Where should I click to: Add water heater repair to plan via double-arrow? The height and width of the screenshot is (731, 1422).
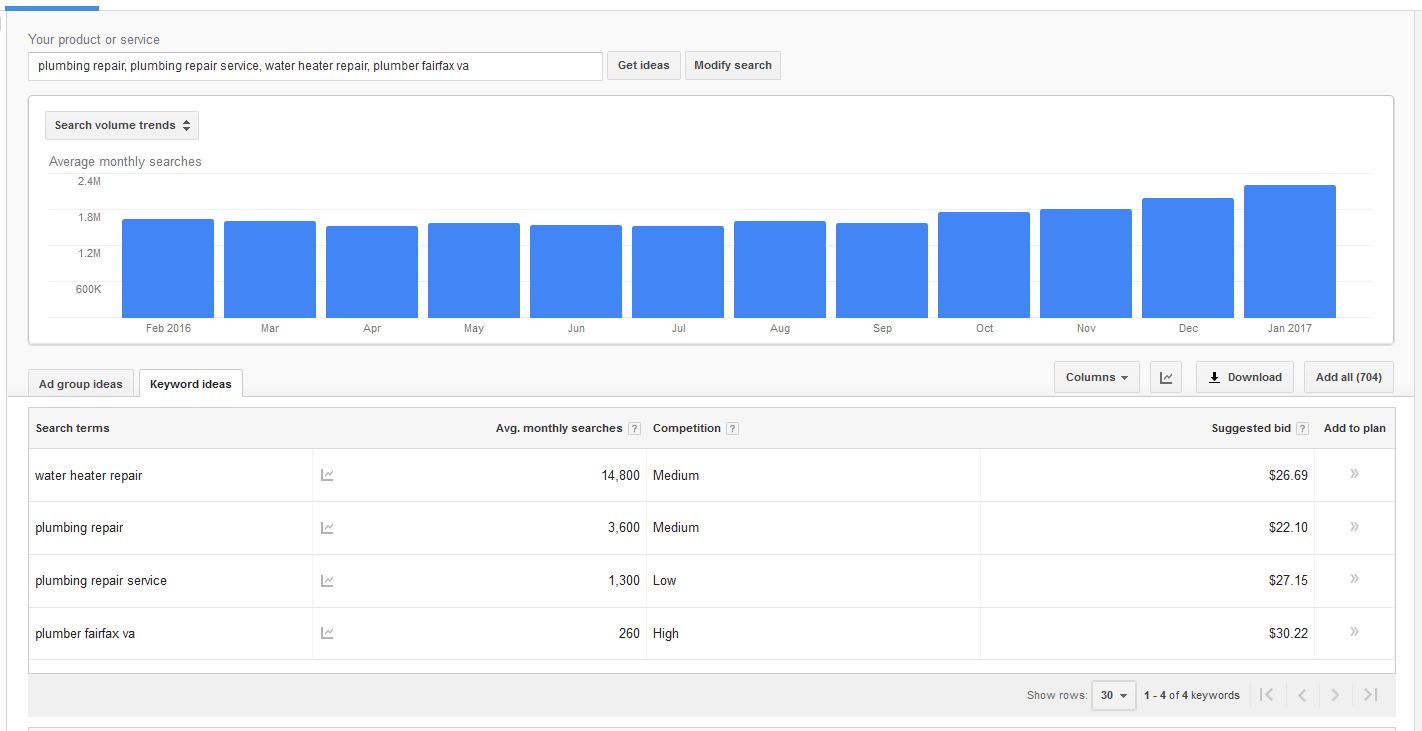click(1353, 474)
